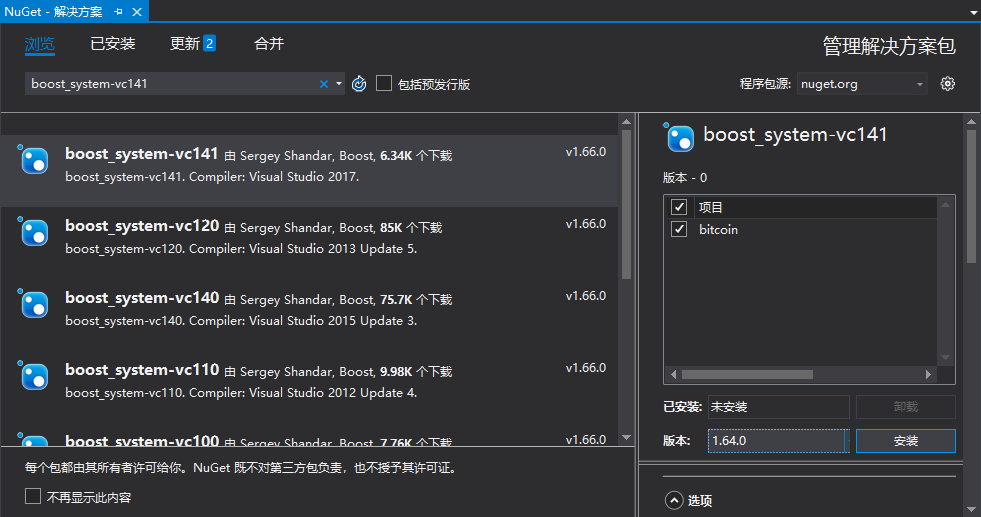Click v1.66.0 version of boost_system-vc120

pos(586,223)
